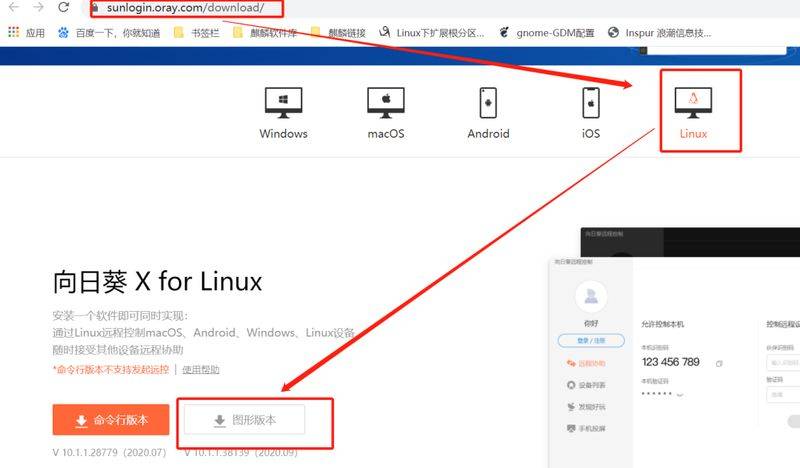800x468 pixels.
Task: Click the 远程协助 sidebar item in preview
Action: (586, 363)
